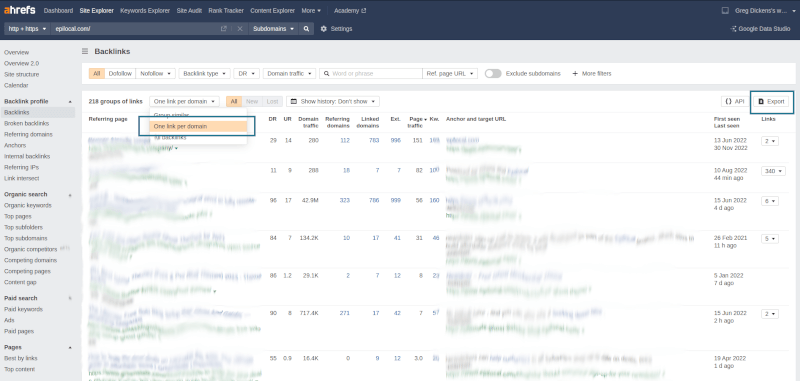Open the Subdomains mode dropdown
The image size is (800, 381).
tap(274, 29)
